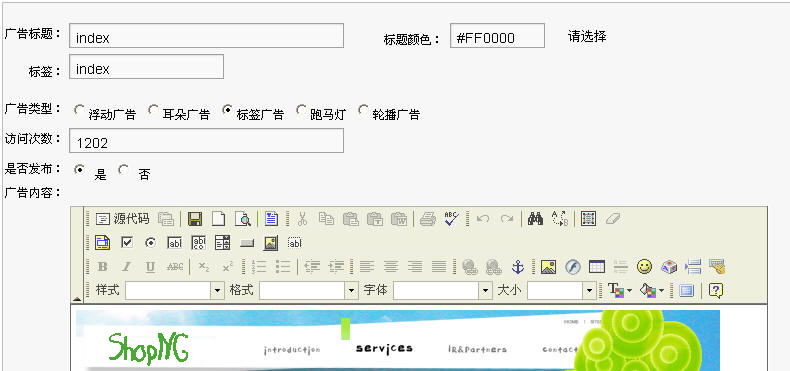Viewport: 790px width, 371px height.
Task: Insert a form with the Form icon
Action: point(102,243)
